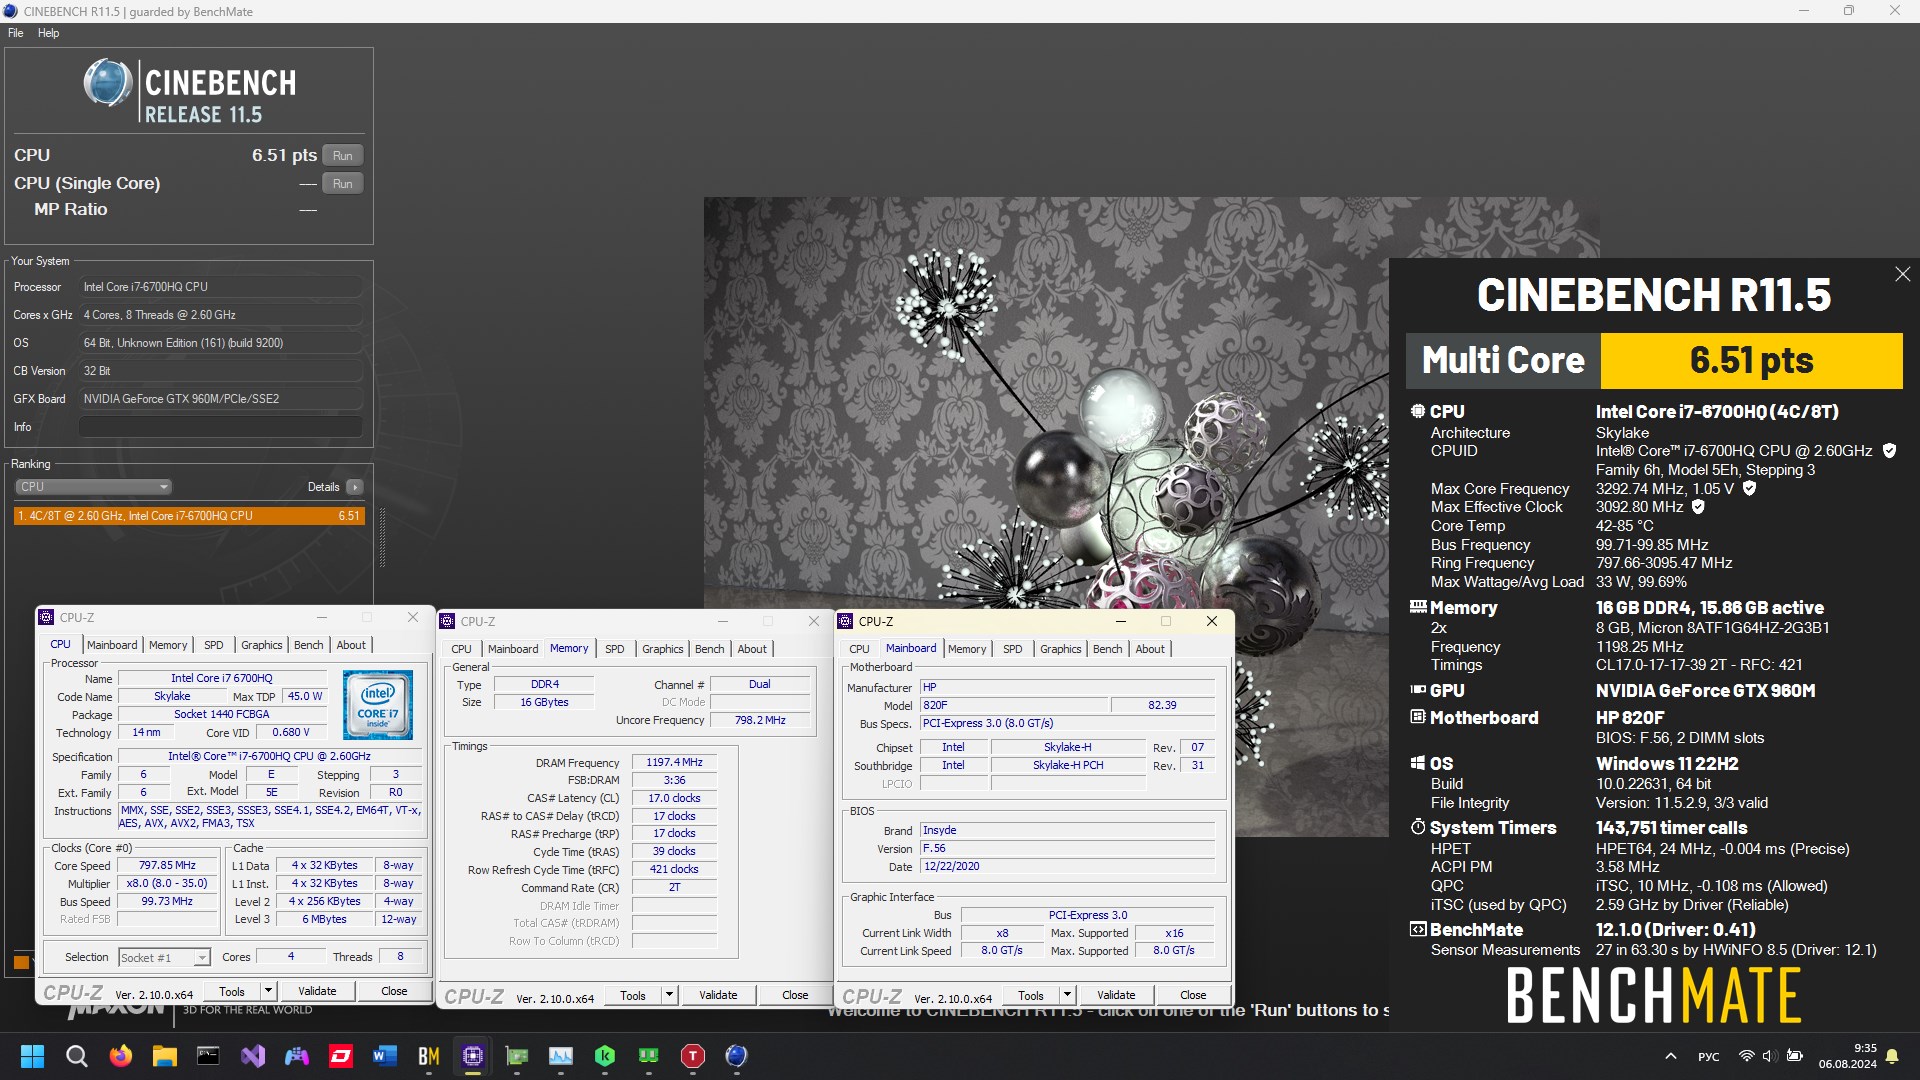Launch Firefox from the taskbar

120,1056
